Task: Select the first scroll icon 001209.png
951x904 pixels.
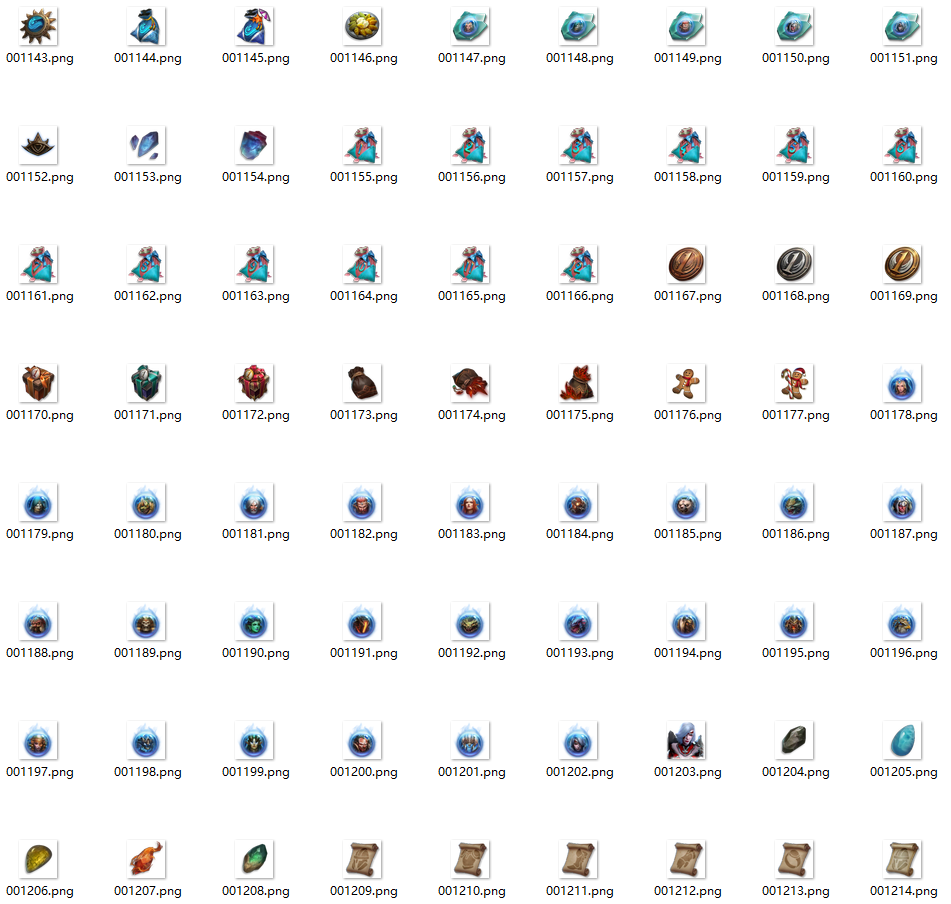Action: (363, 860)
